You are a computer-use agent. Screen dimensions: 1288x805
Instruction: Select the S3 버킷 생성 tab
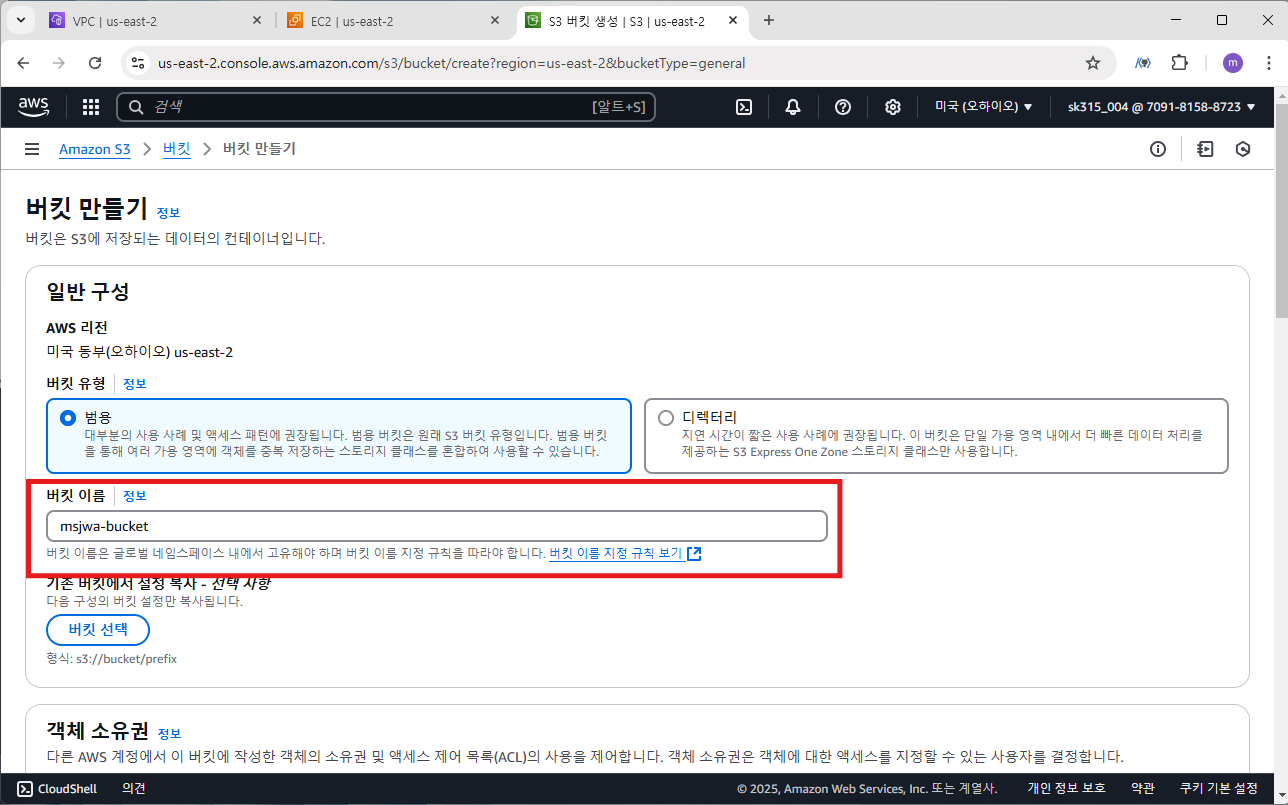pyautogui.click(x=632, y=20)
